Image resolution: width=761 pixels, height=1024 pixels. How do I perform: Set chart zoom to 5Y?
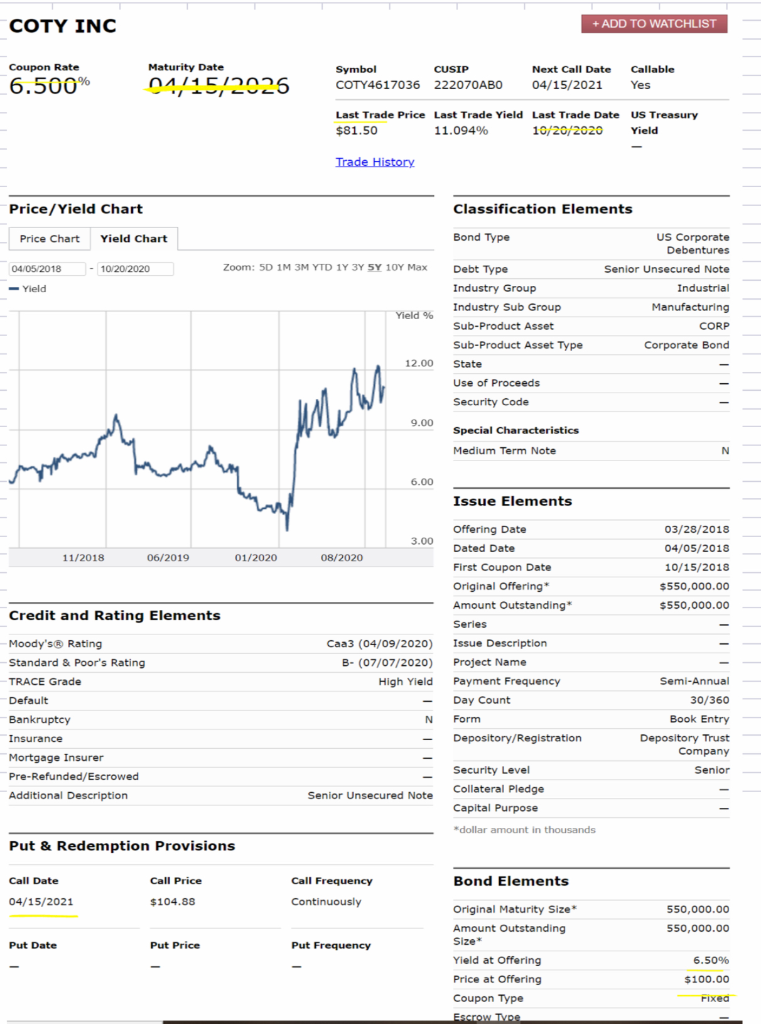pyautogui.click(x=374, y=268)
